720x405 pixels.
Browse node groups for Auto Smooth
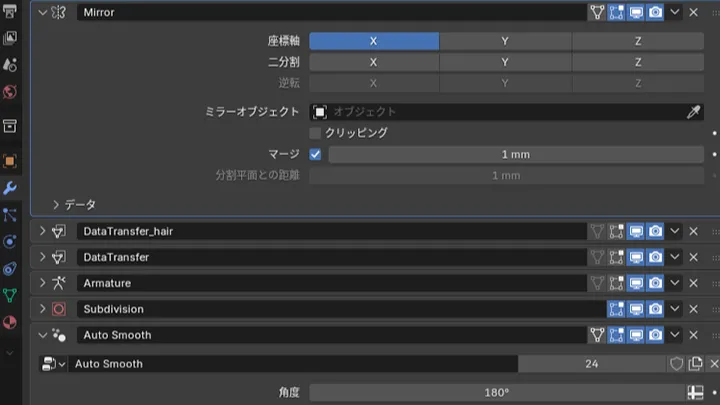(54, 364)
